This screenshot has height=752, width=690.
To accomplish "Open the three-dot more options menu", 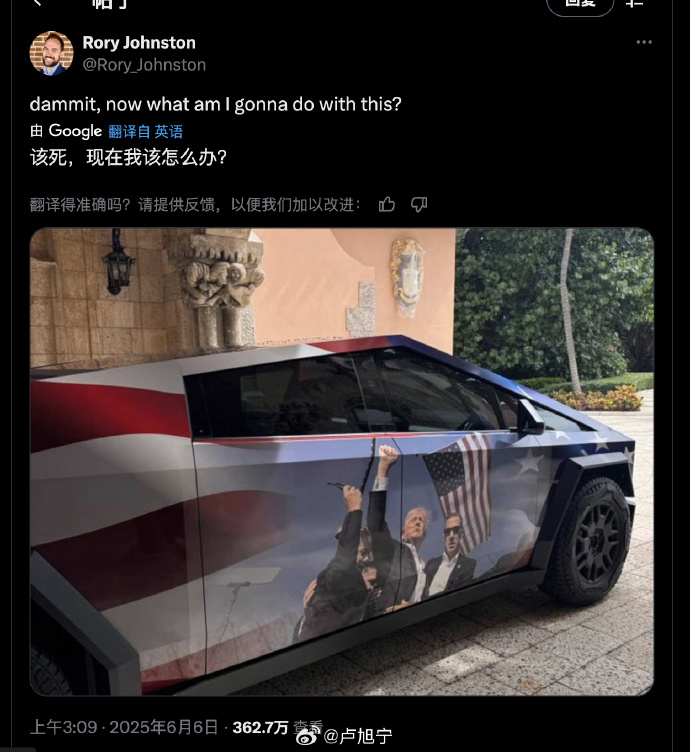I will 643,42.
